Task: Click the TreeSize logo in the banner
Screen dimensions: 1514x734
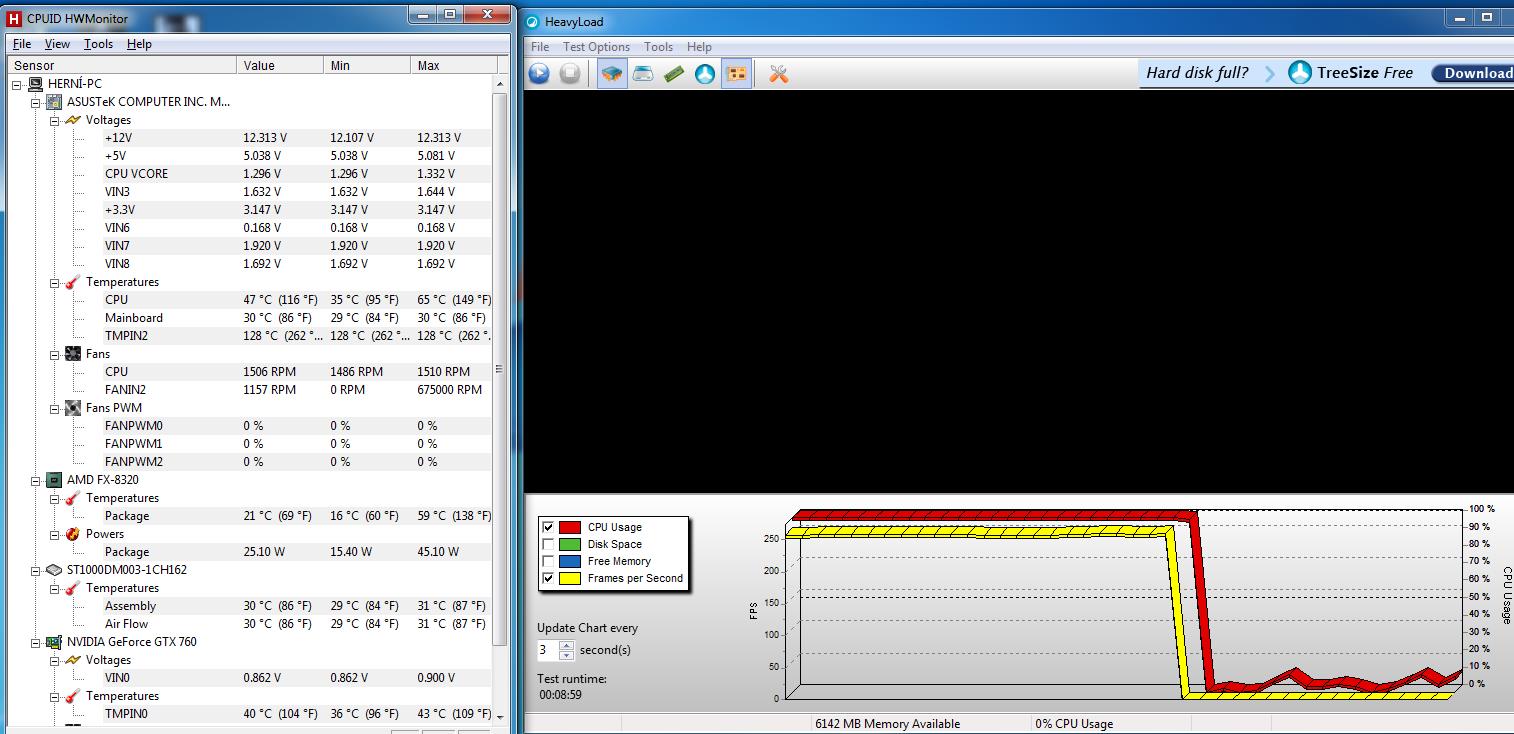Action: [1300, 72]
